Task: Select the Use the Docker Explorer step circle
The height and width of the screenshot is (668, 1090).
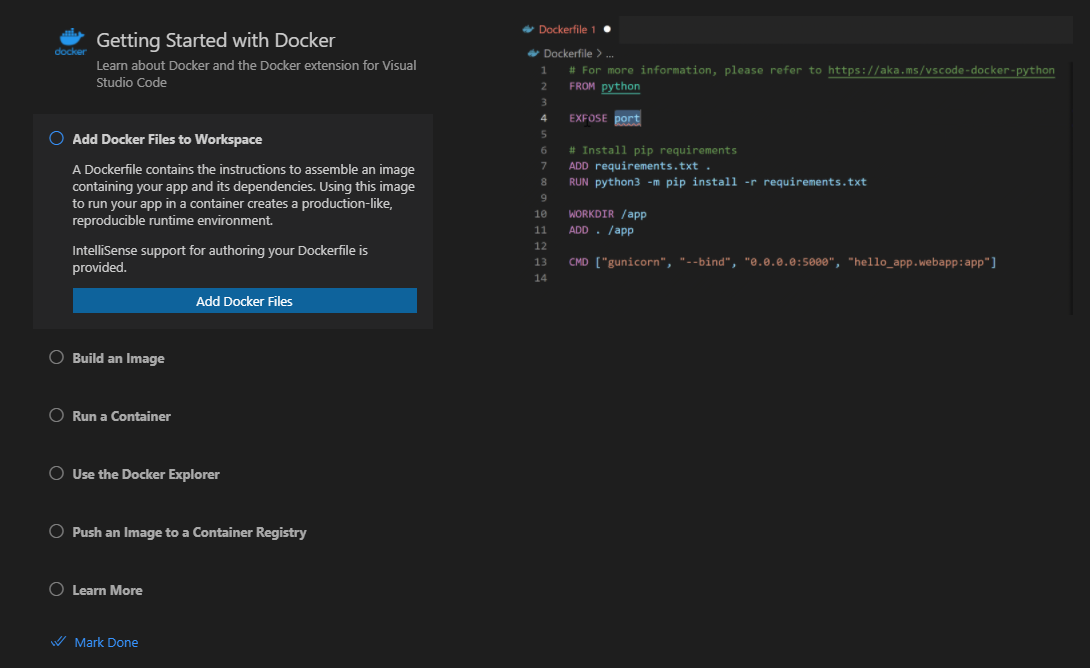Action: point(56,473)
